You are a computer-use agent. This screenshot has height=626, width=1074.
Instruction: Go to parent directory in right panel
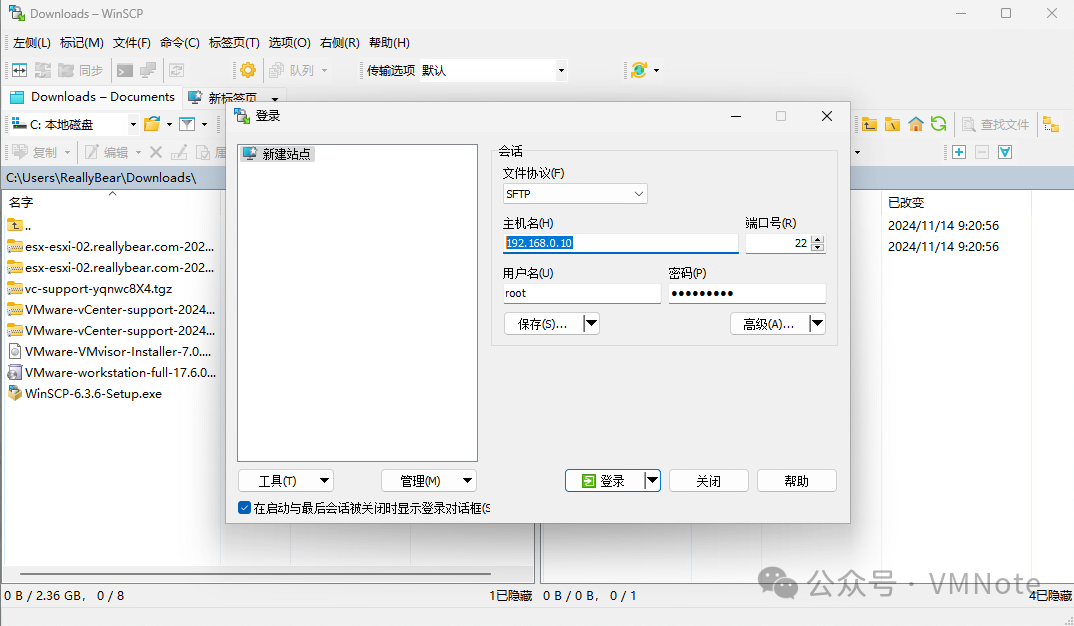tap(869, 124)
